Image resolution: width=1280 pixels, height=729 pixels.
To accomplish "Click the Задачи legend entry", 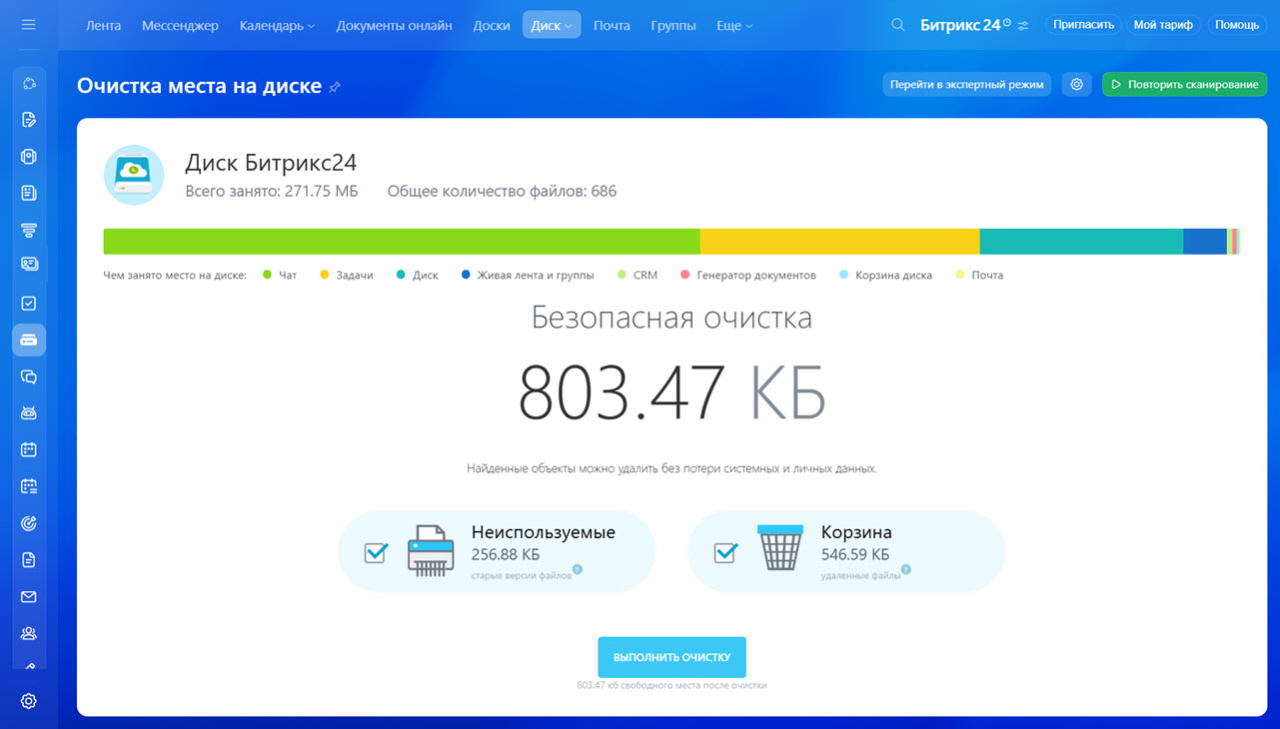I will 346,275.
